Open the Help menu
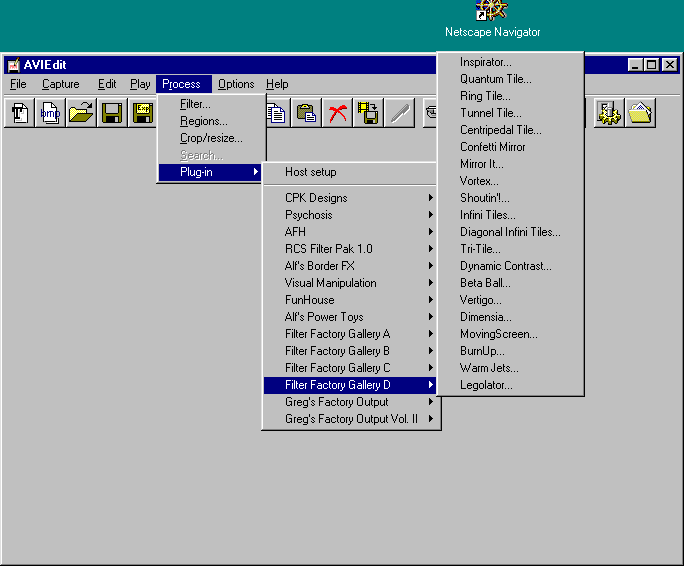Screen dimensions: 684x566 (x=277, y=84)
